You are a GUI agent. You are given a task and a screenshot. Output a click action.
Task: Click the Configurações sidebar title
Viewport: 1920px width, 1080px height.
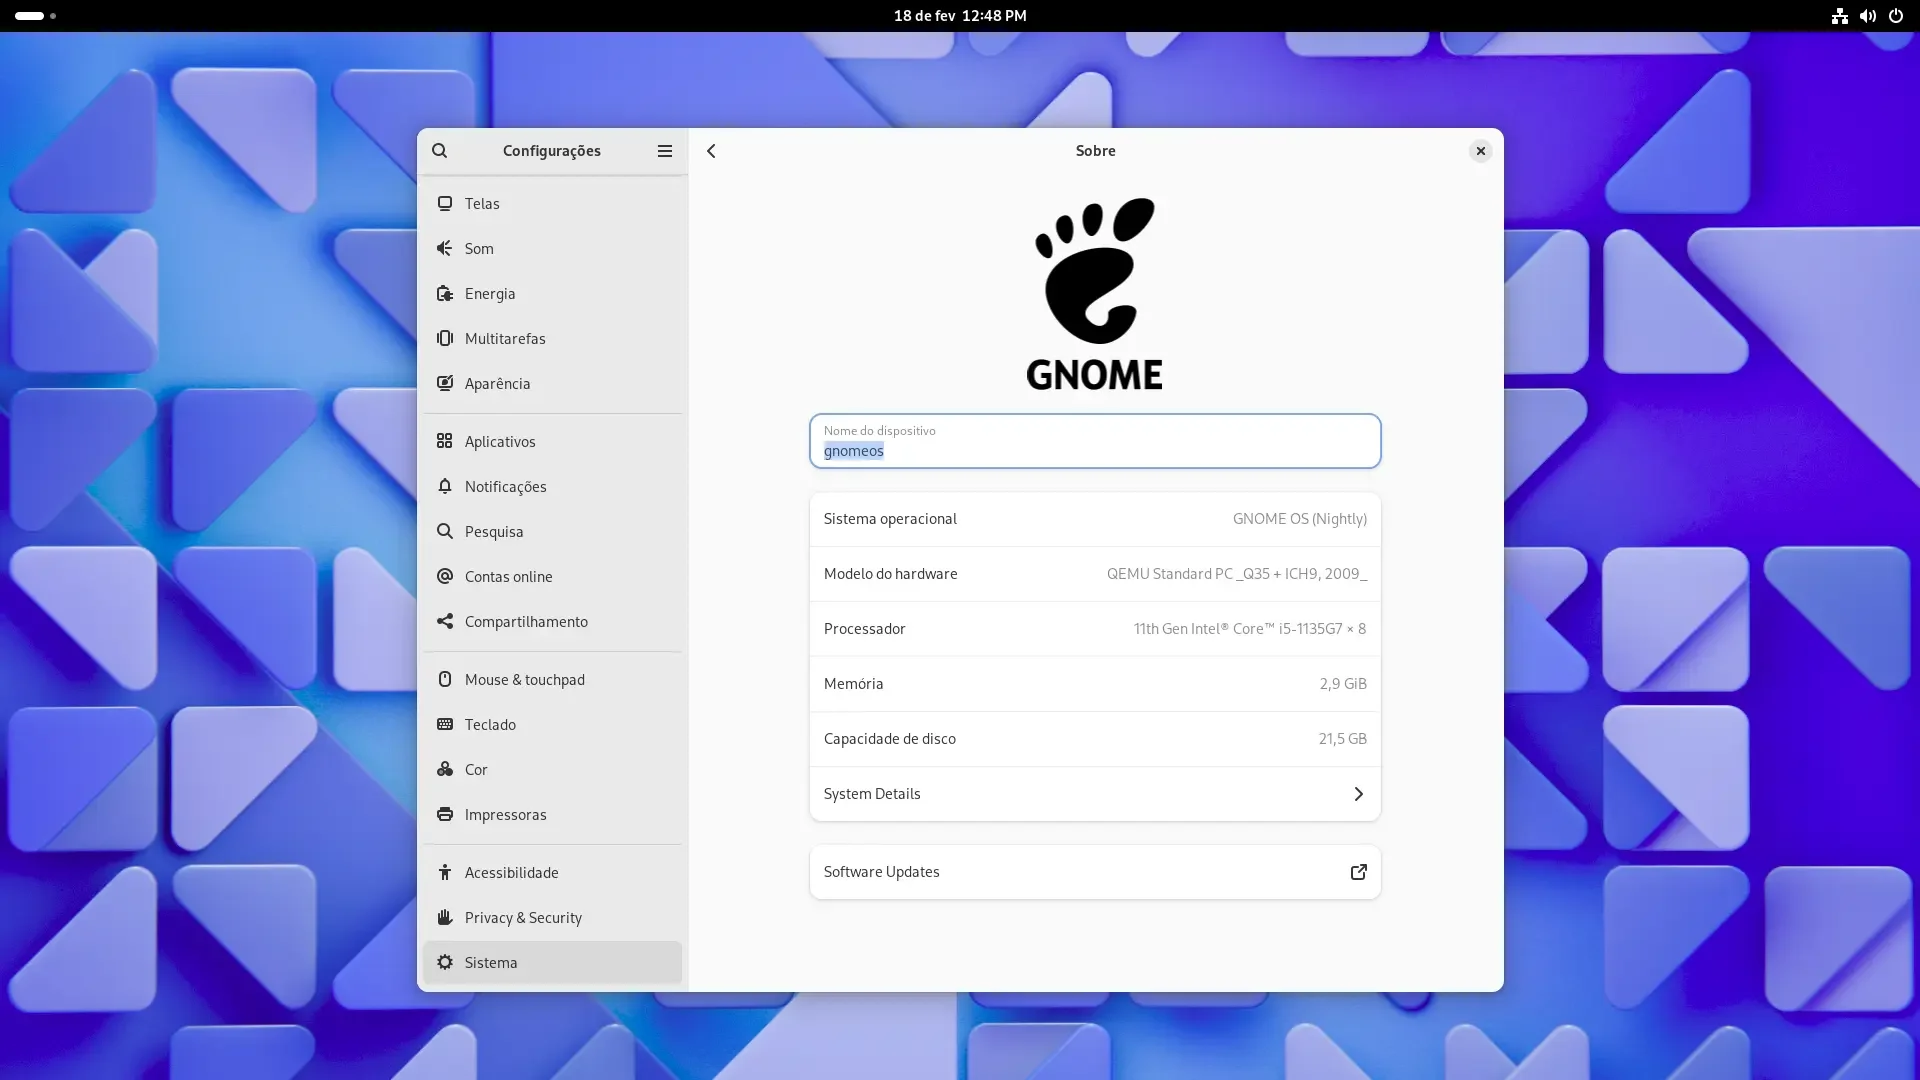pyautogui.click(x=552, y=151)
